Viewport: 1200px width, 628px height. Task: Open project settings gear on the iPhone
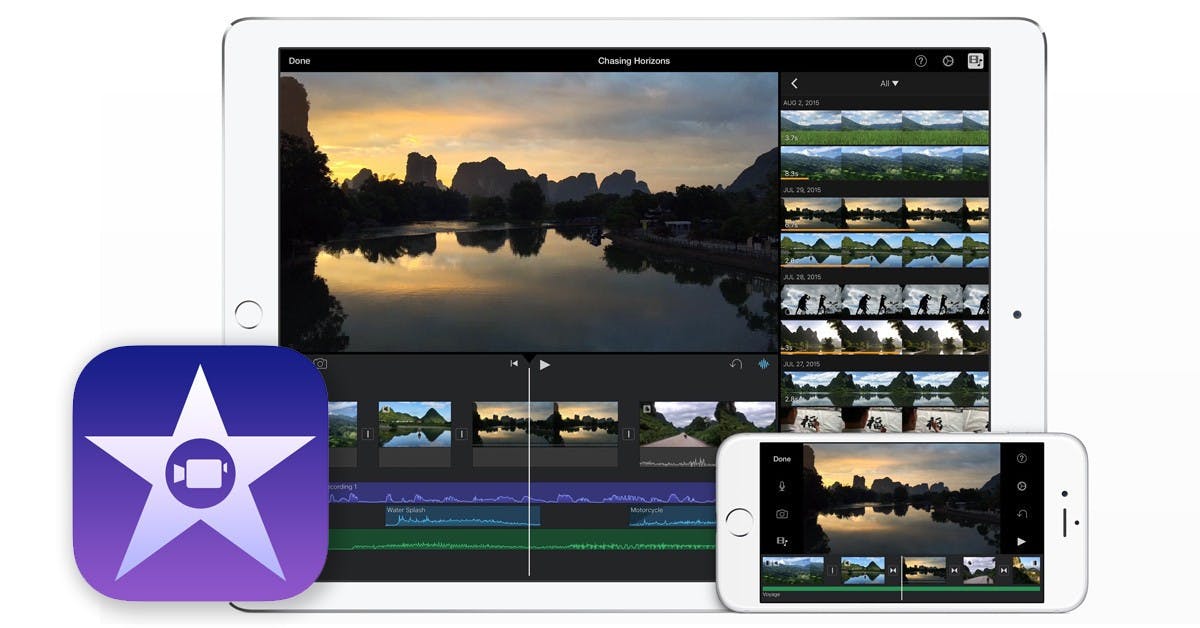click(1021, 486)
